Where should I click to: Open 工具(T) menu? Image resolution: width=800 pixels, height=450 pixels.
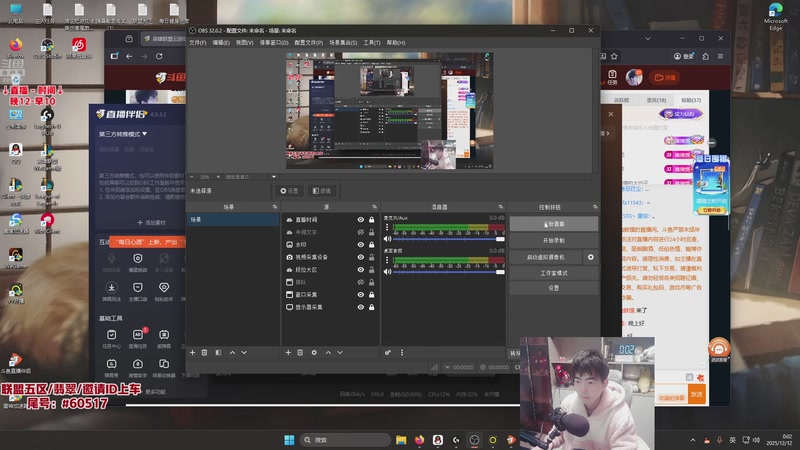click(x=372, y=43)
